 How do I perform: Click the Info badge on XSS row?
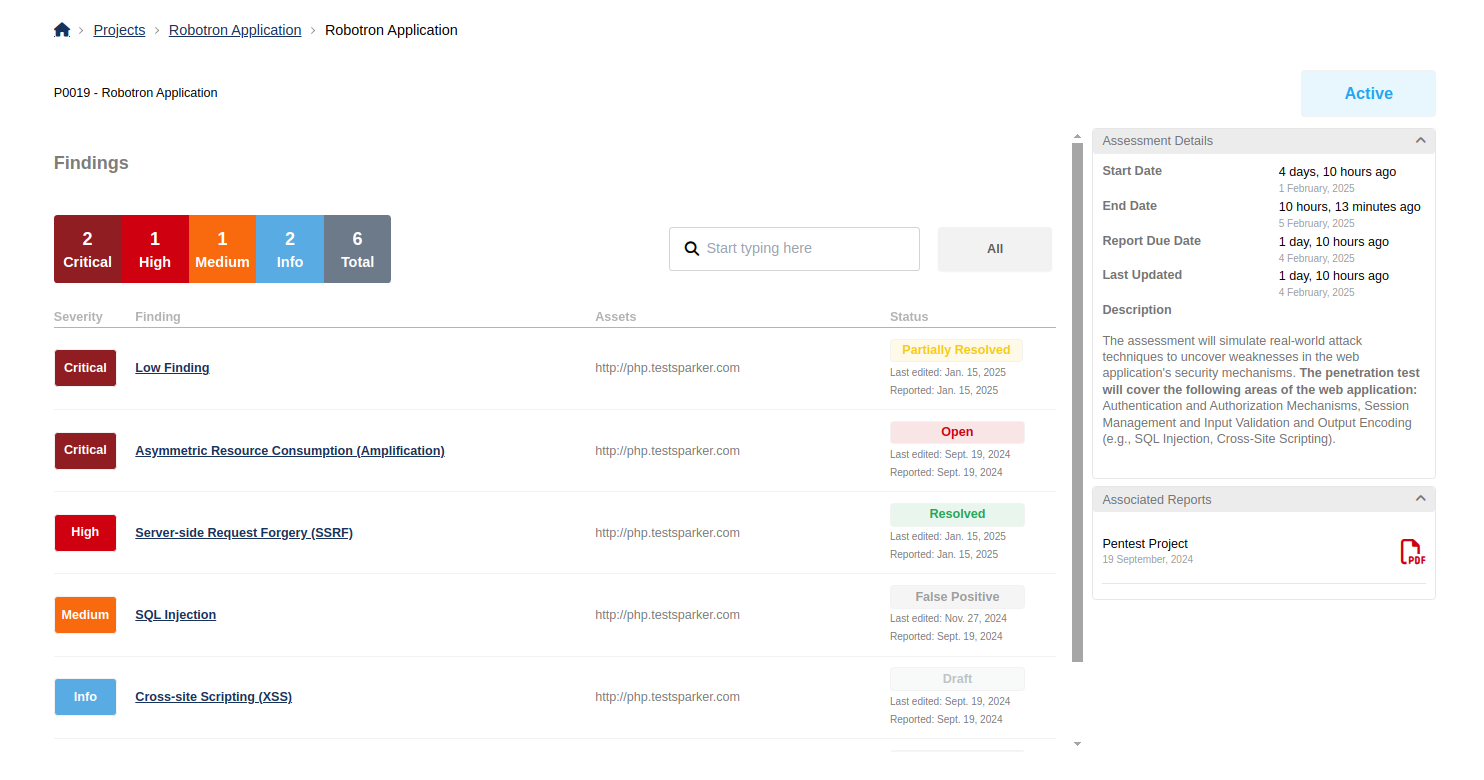[x=85, y=697]
